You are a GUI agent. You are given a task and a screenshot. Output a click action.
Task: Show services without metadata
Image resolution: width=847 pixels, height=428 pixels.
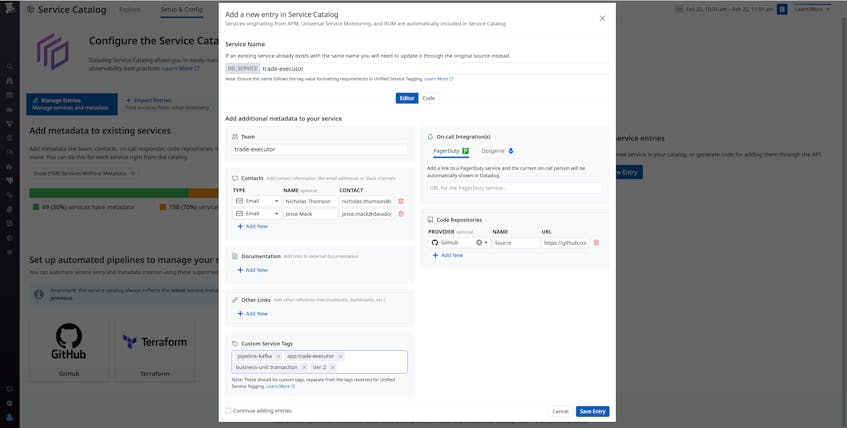pos(84,173)
